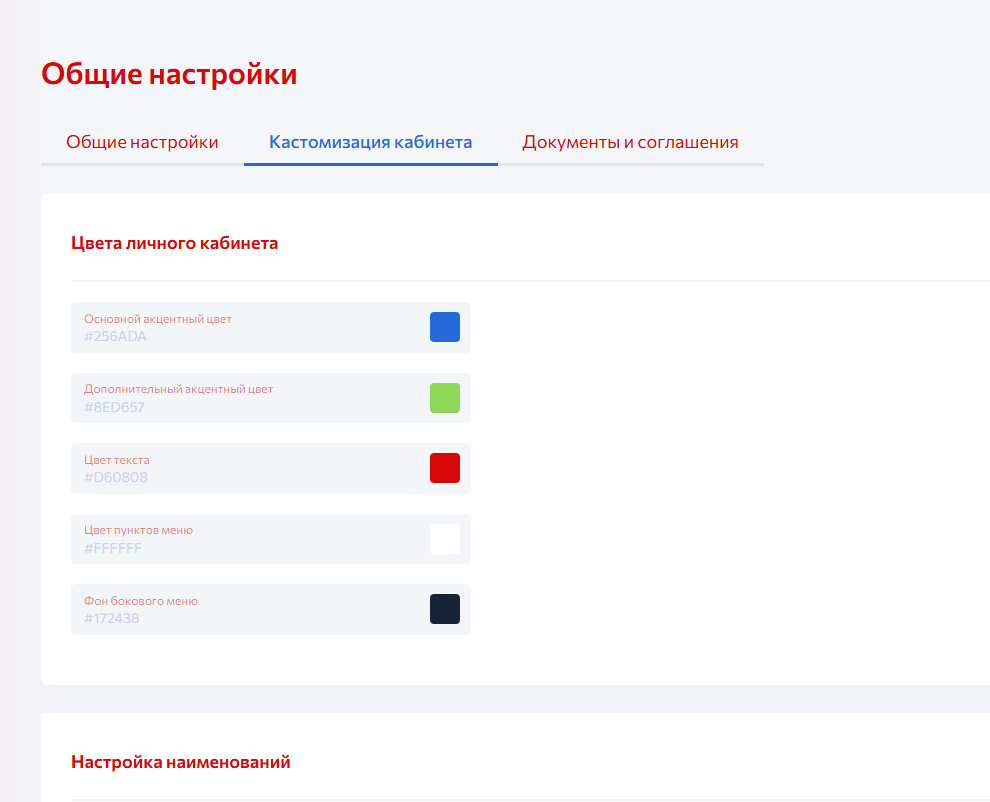The width and height of the screenshot is (990, 802).
Task: Click the Дополнительный акцентный цвет label
Action: [x=178, y=389]
